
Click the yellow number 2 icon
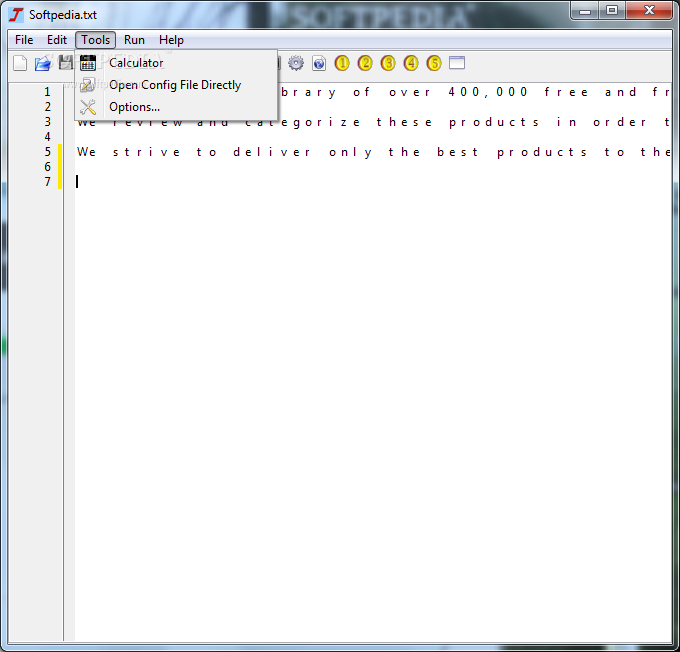[x=365, y=63]
